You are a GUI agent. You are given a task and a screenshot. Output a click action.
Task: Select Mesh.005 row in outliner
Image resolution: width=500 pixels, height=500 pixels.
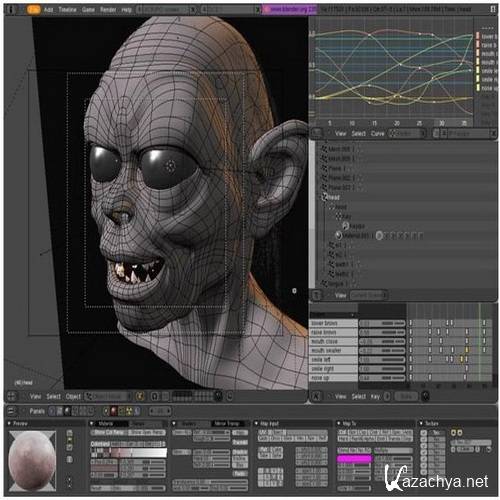[x=338, y=149]
